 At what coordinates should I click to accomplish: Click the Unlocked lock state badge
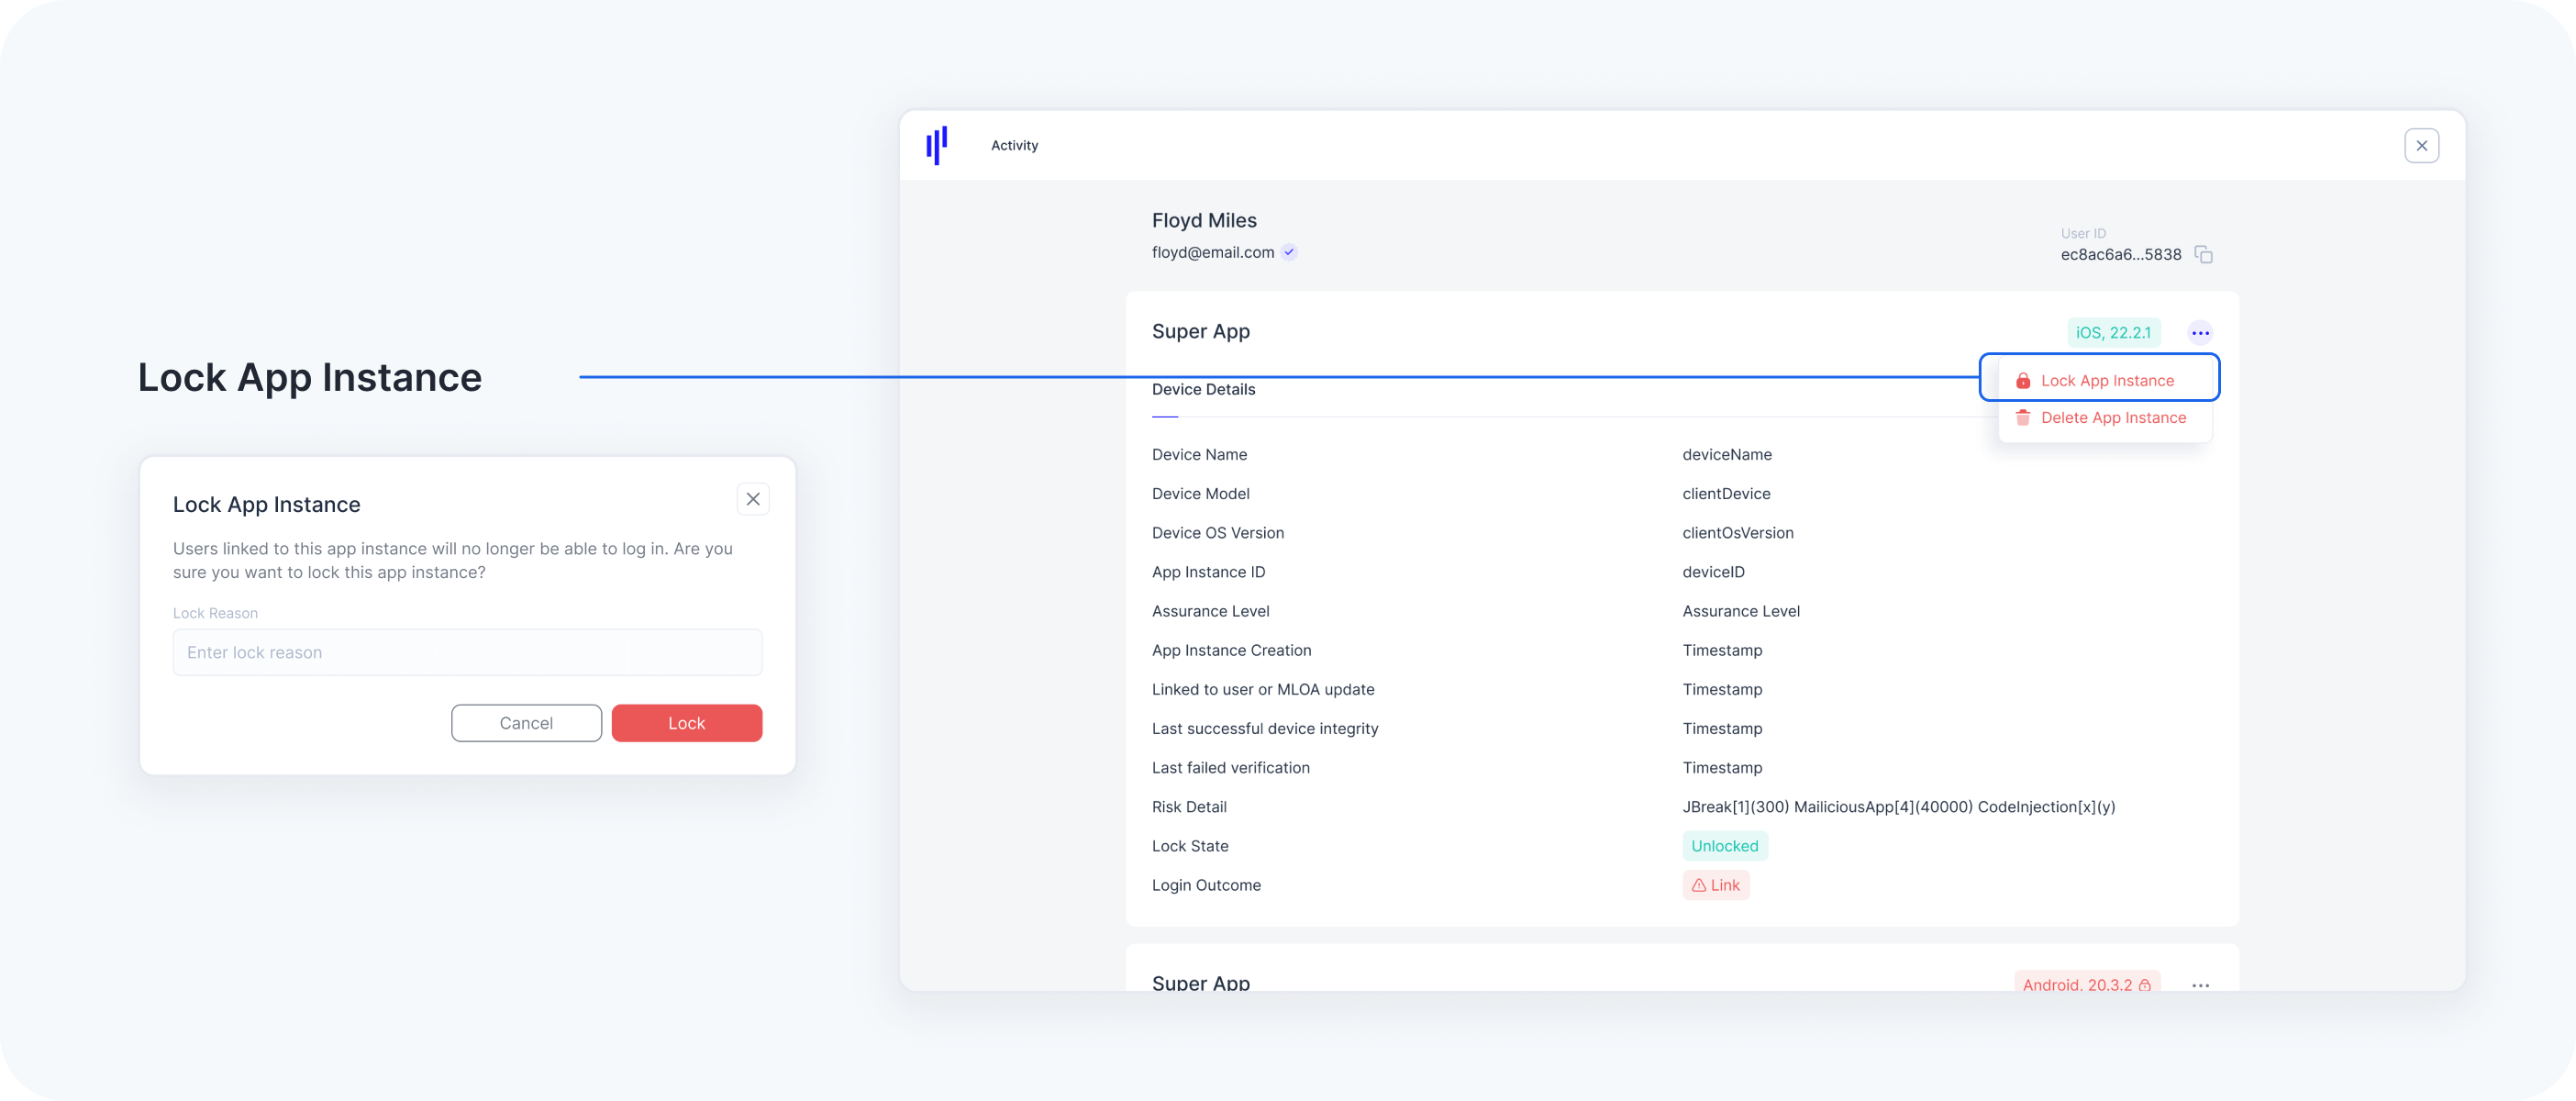pos(1724,846)
